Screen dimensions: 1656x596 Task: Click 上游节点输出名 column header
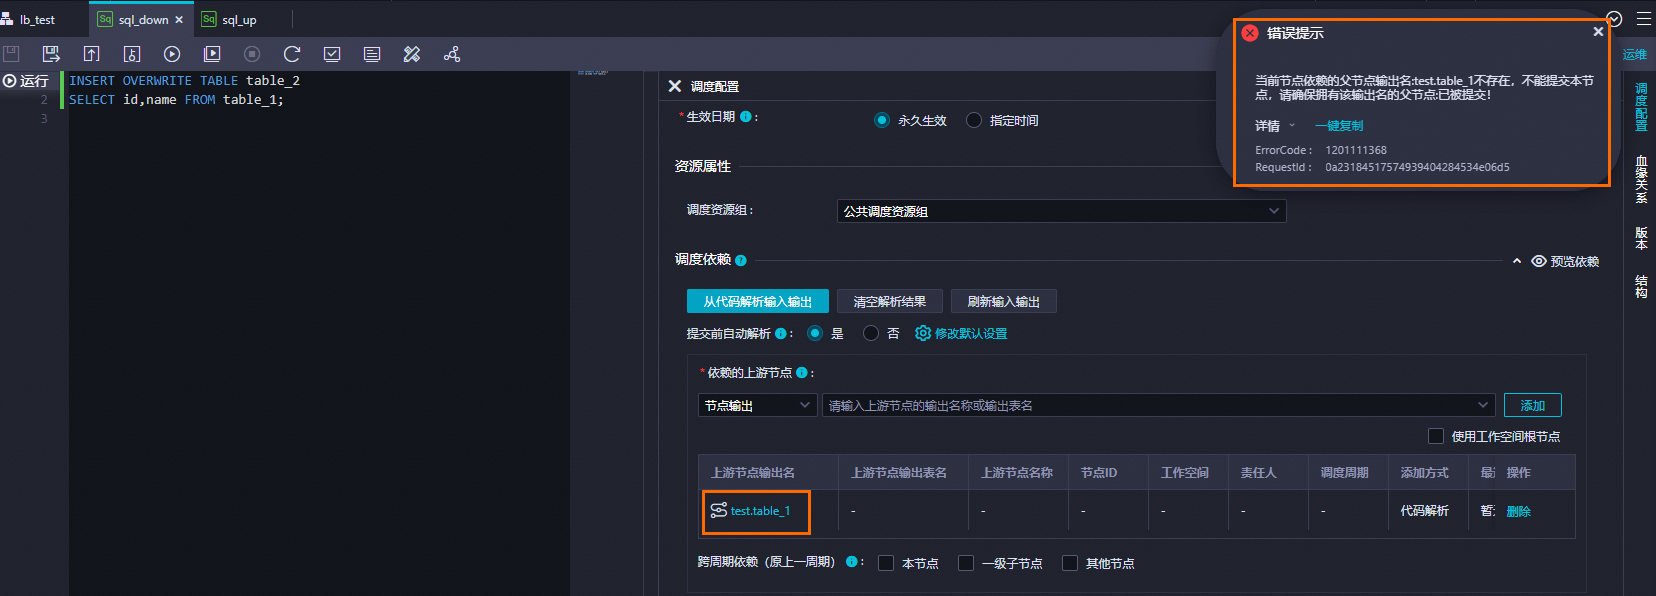pyautogui.click(x=753, y=472)
